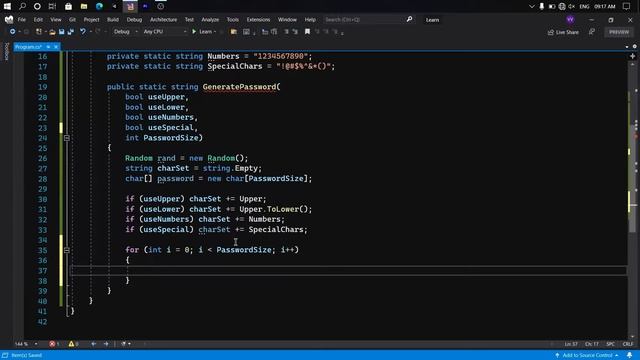This screenshot has height=360, width=640.
Task: Open the Help menu
Action: pyautogui.click(x=310, y=20)
